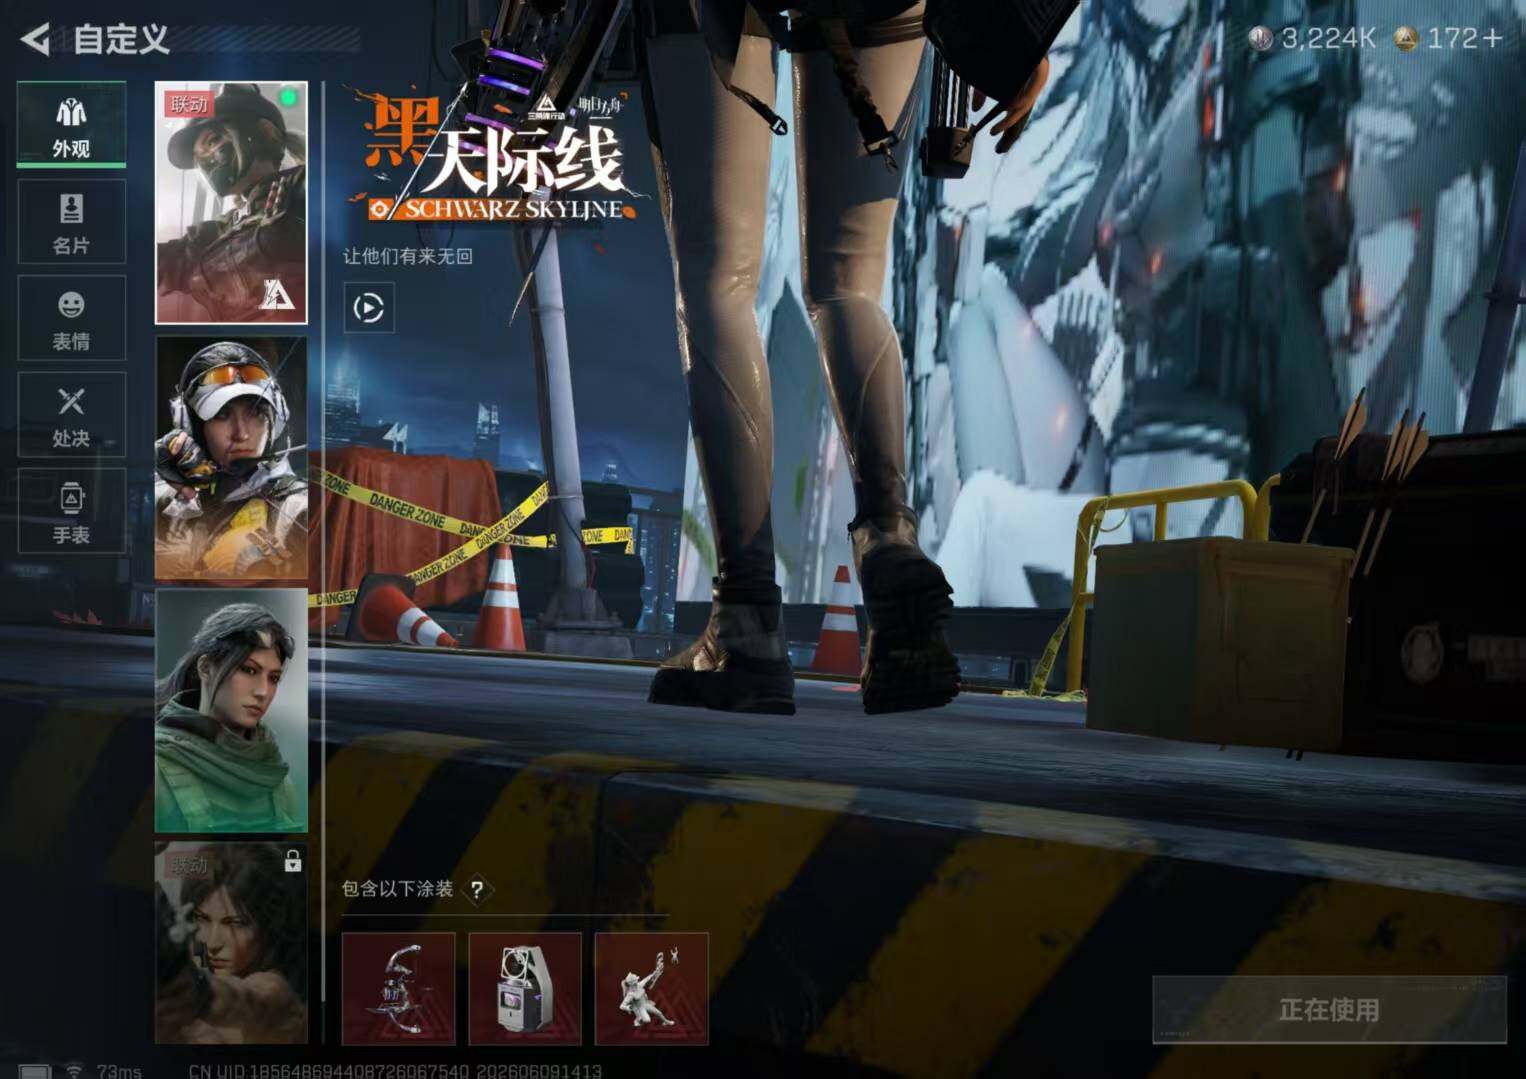Click the 包含以下涂装 label
1526x1079 pixels.
coord(398,889)
